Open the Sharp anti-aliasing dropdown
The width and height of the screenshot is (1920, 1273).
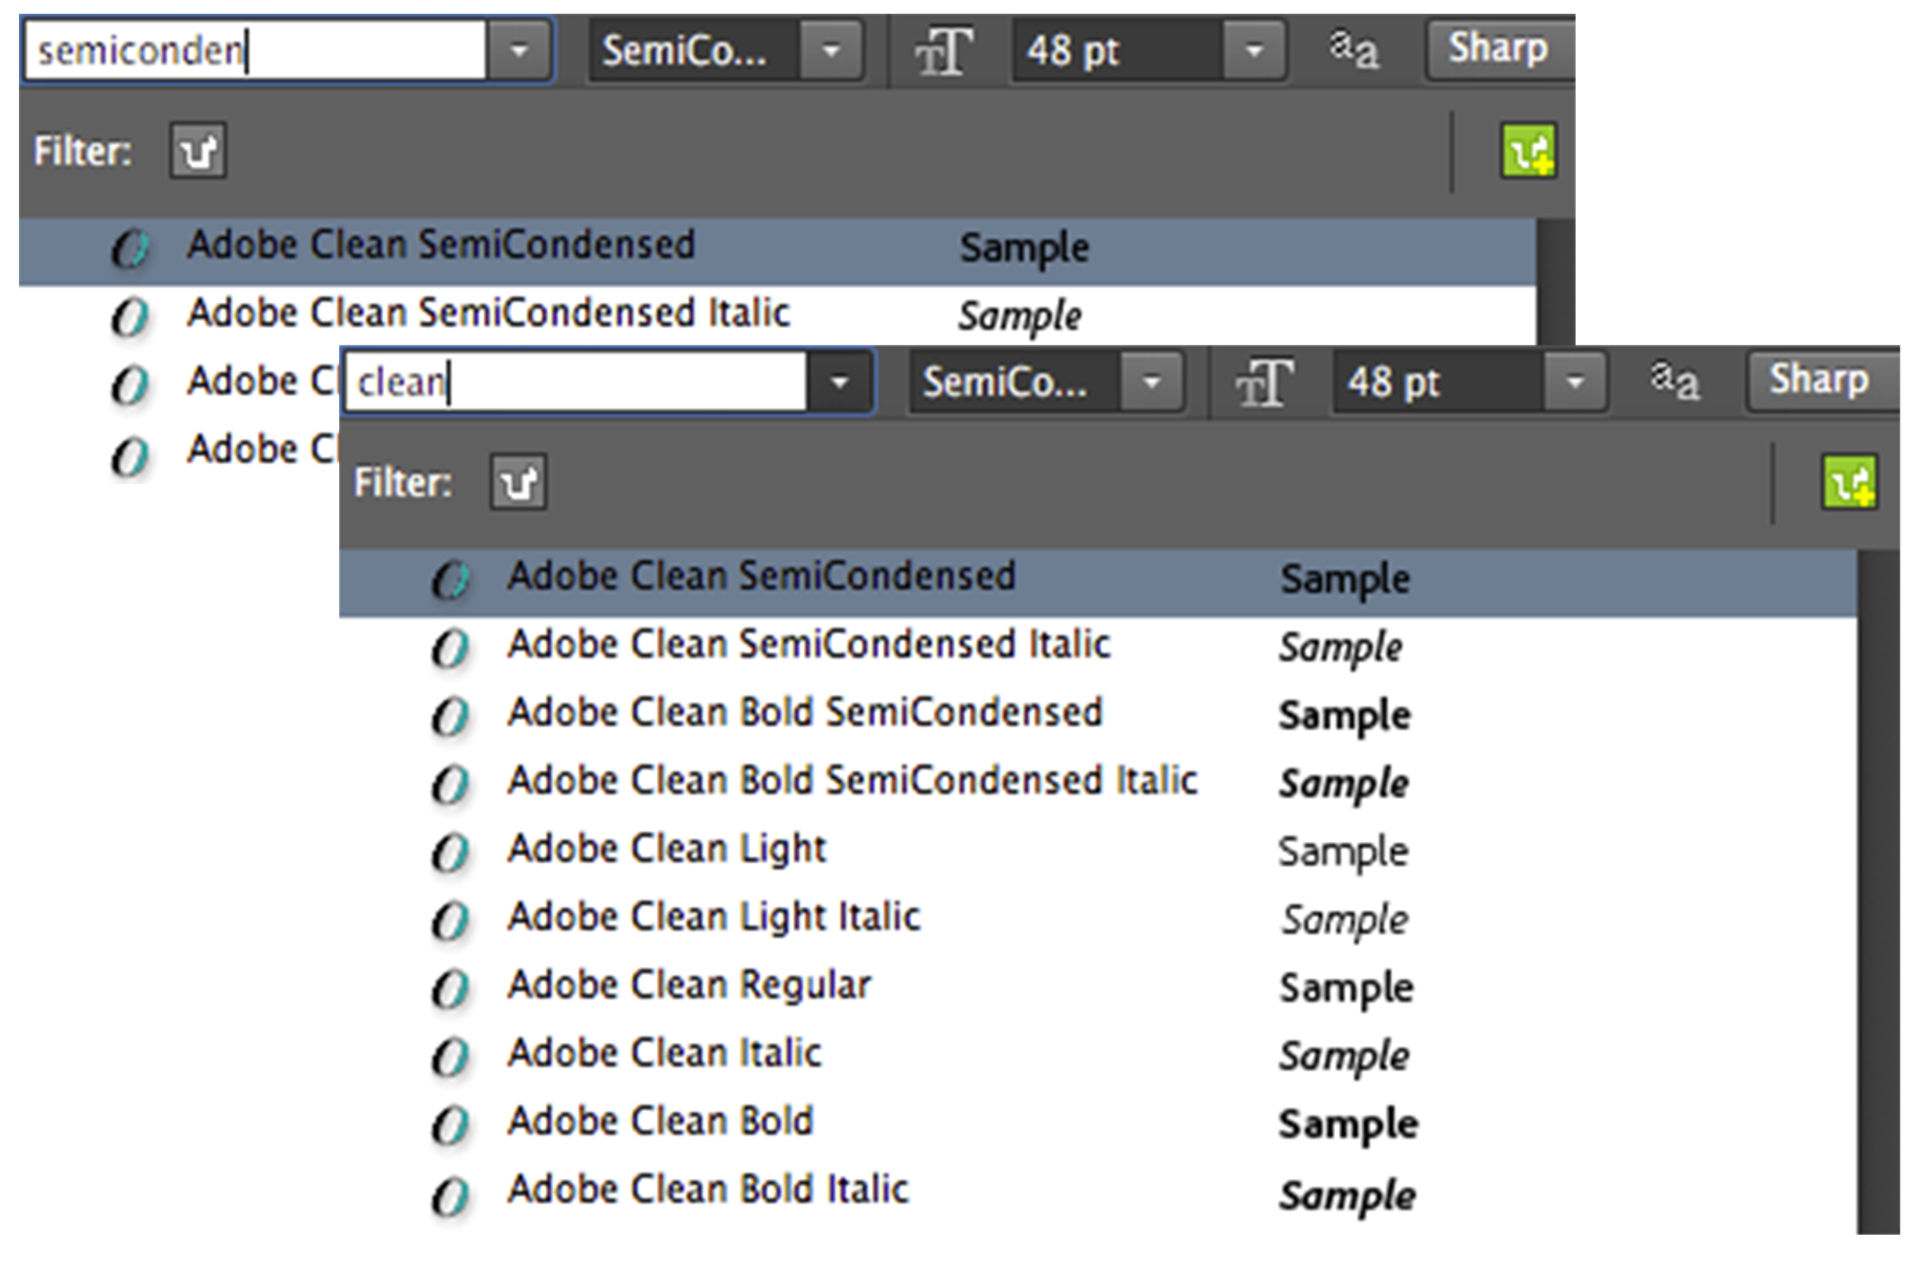[1820, 380]
